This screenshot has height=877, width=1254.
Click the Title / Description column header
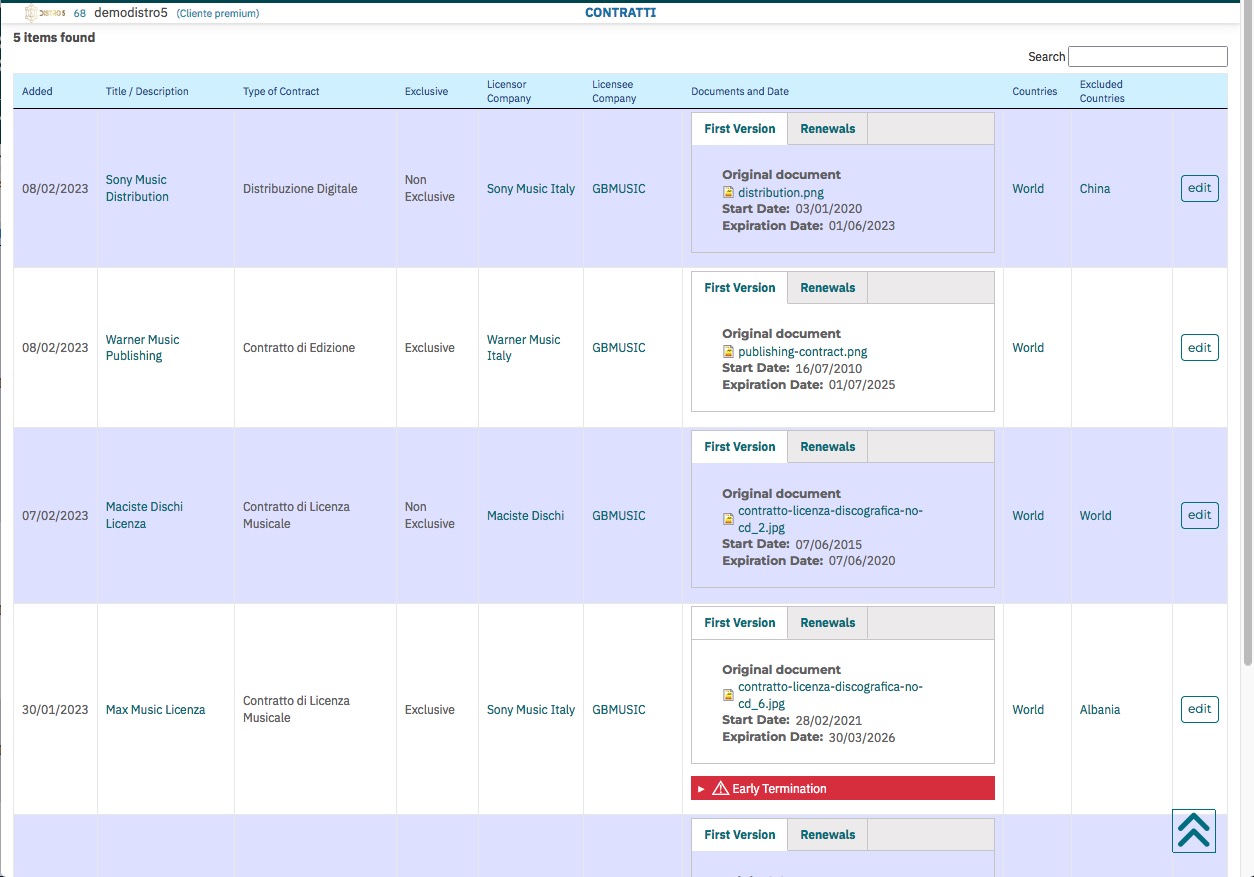click(147, 91)
